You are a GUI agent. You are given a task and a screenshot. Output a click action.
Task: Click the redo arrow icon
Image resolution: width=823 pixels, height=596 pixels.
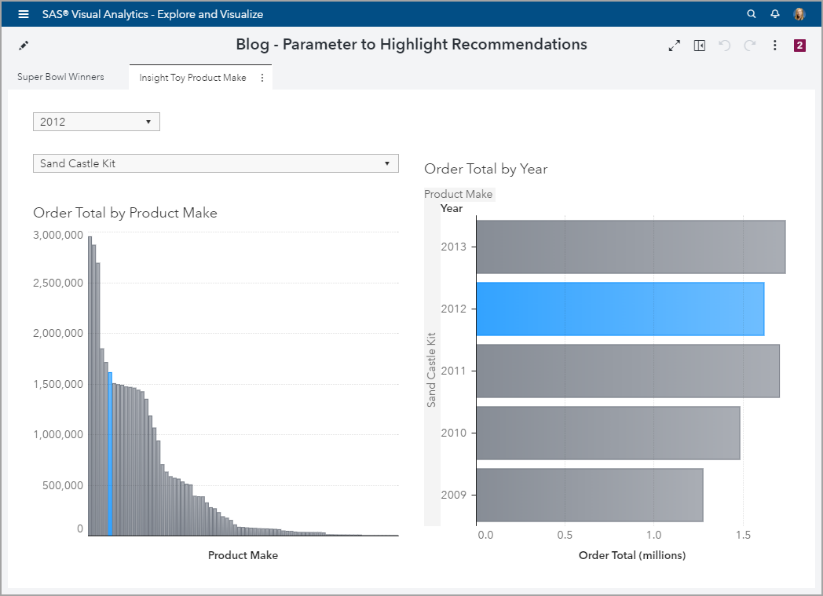[x=749, y=45]
